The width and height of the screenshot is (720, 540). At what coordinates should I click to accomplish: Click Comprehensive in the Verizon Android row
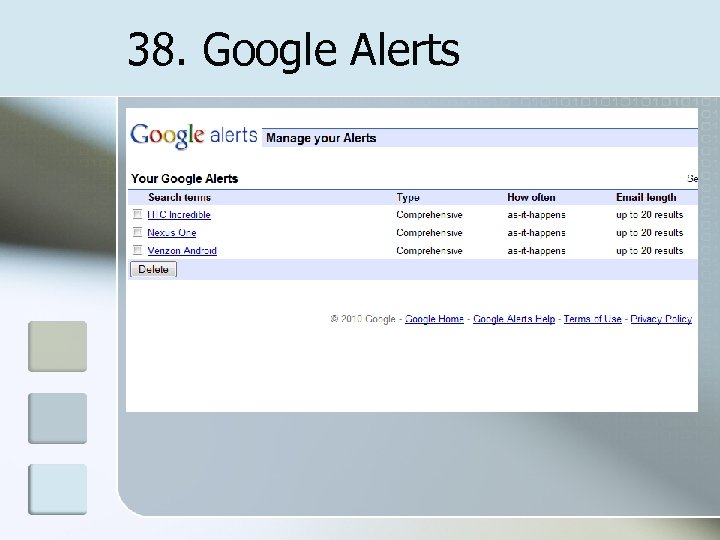tap(429, 251)
